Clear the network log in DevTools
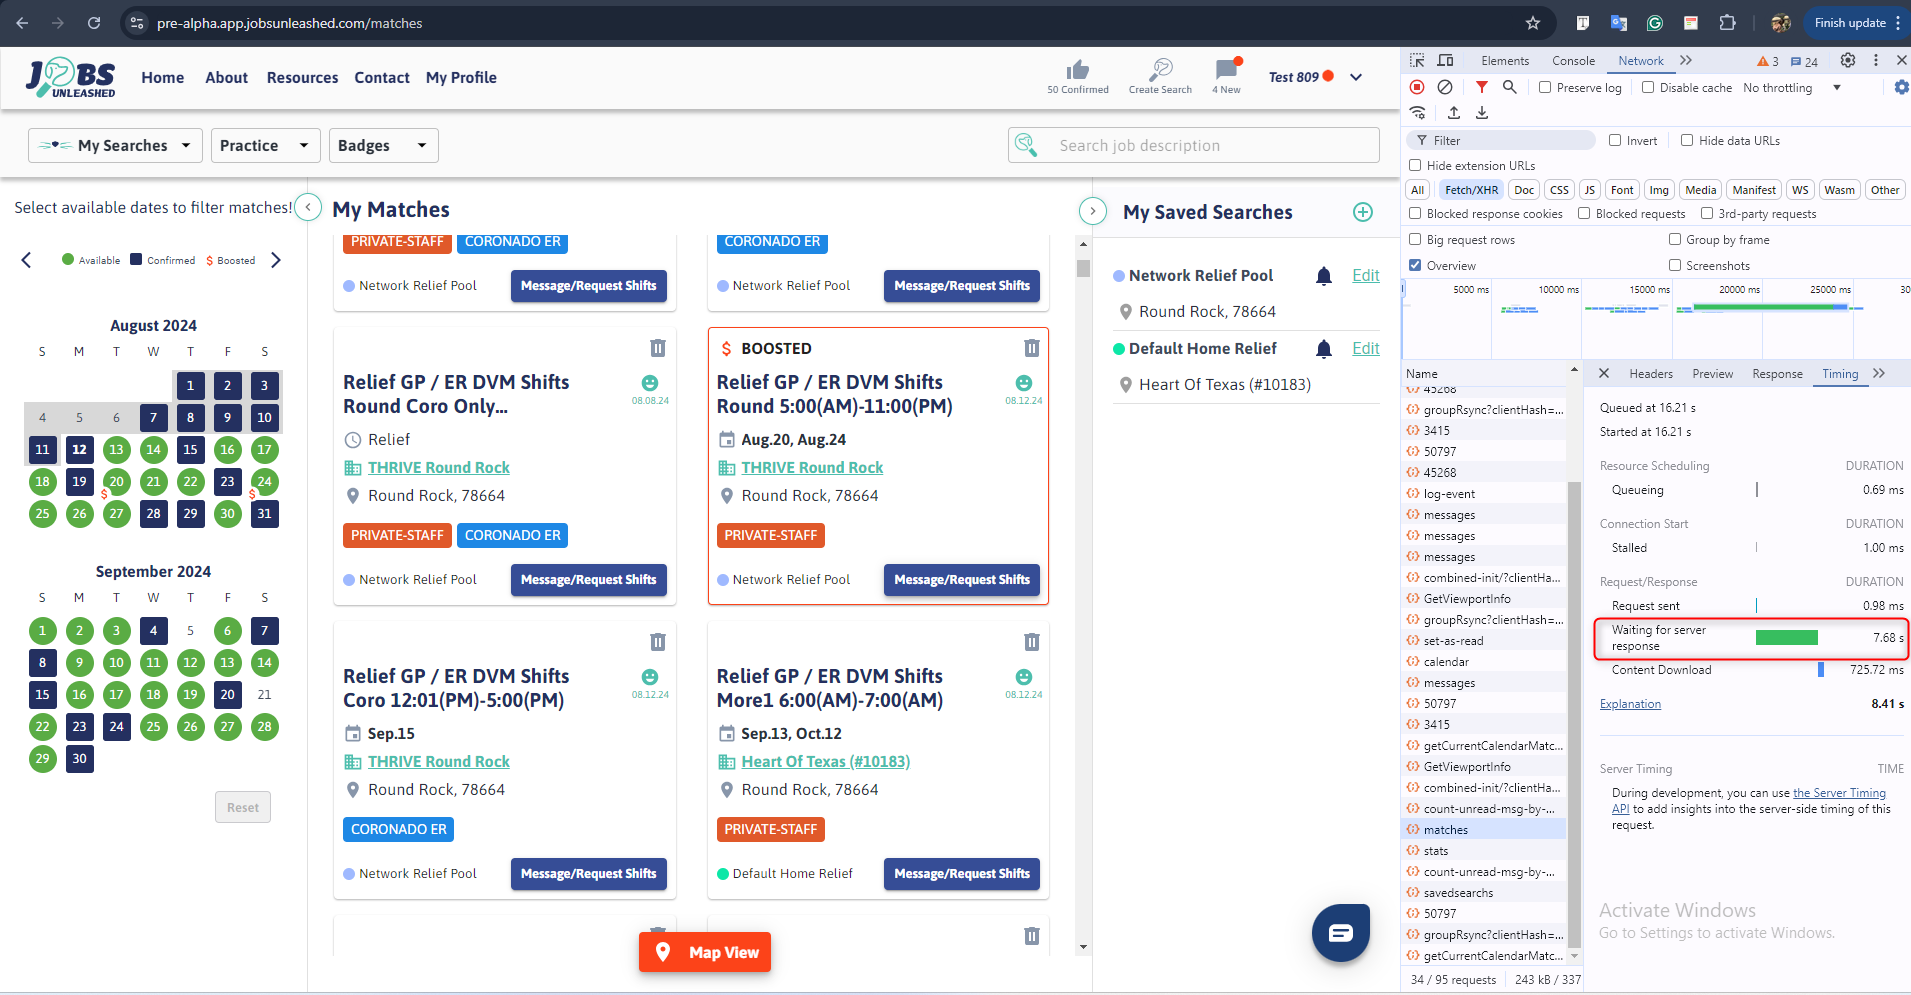The image size is (1911, 995). tap(1445, 88)
